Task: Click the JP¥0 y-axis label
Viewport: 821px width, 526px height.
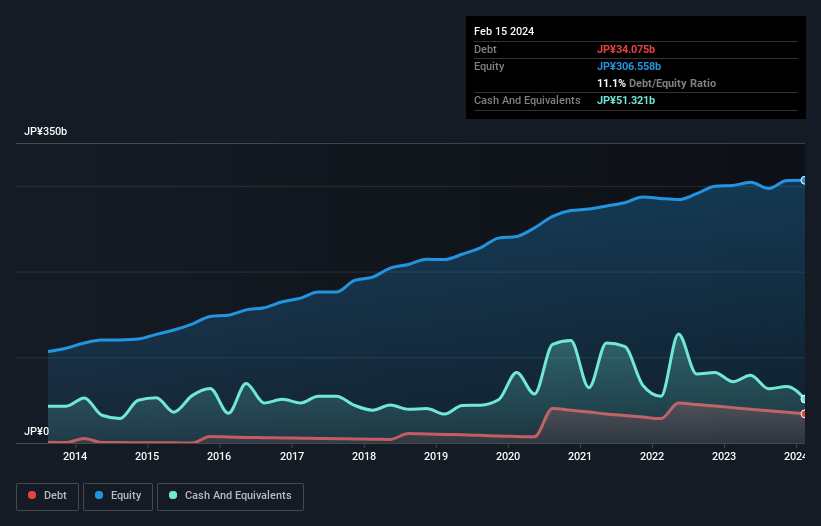Action: (x=36, y=431)
